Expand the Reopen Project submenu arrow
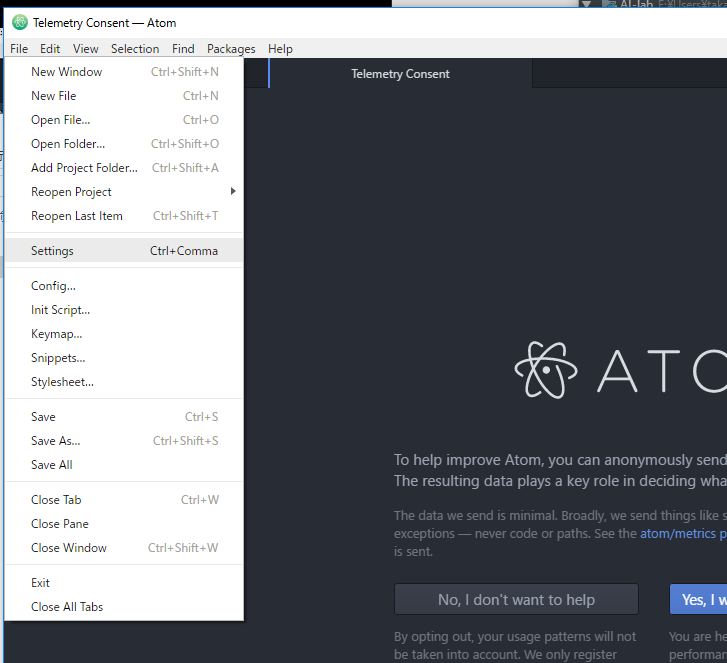727x663 pixels. [x=233, y=191]
